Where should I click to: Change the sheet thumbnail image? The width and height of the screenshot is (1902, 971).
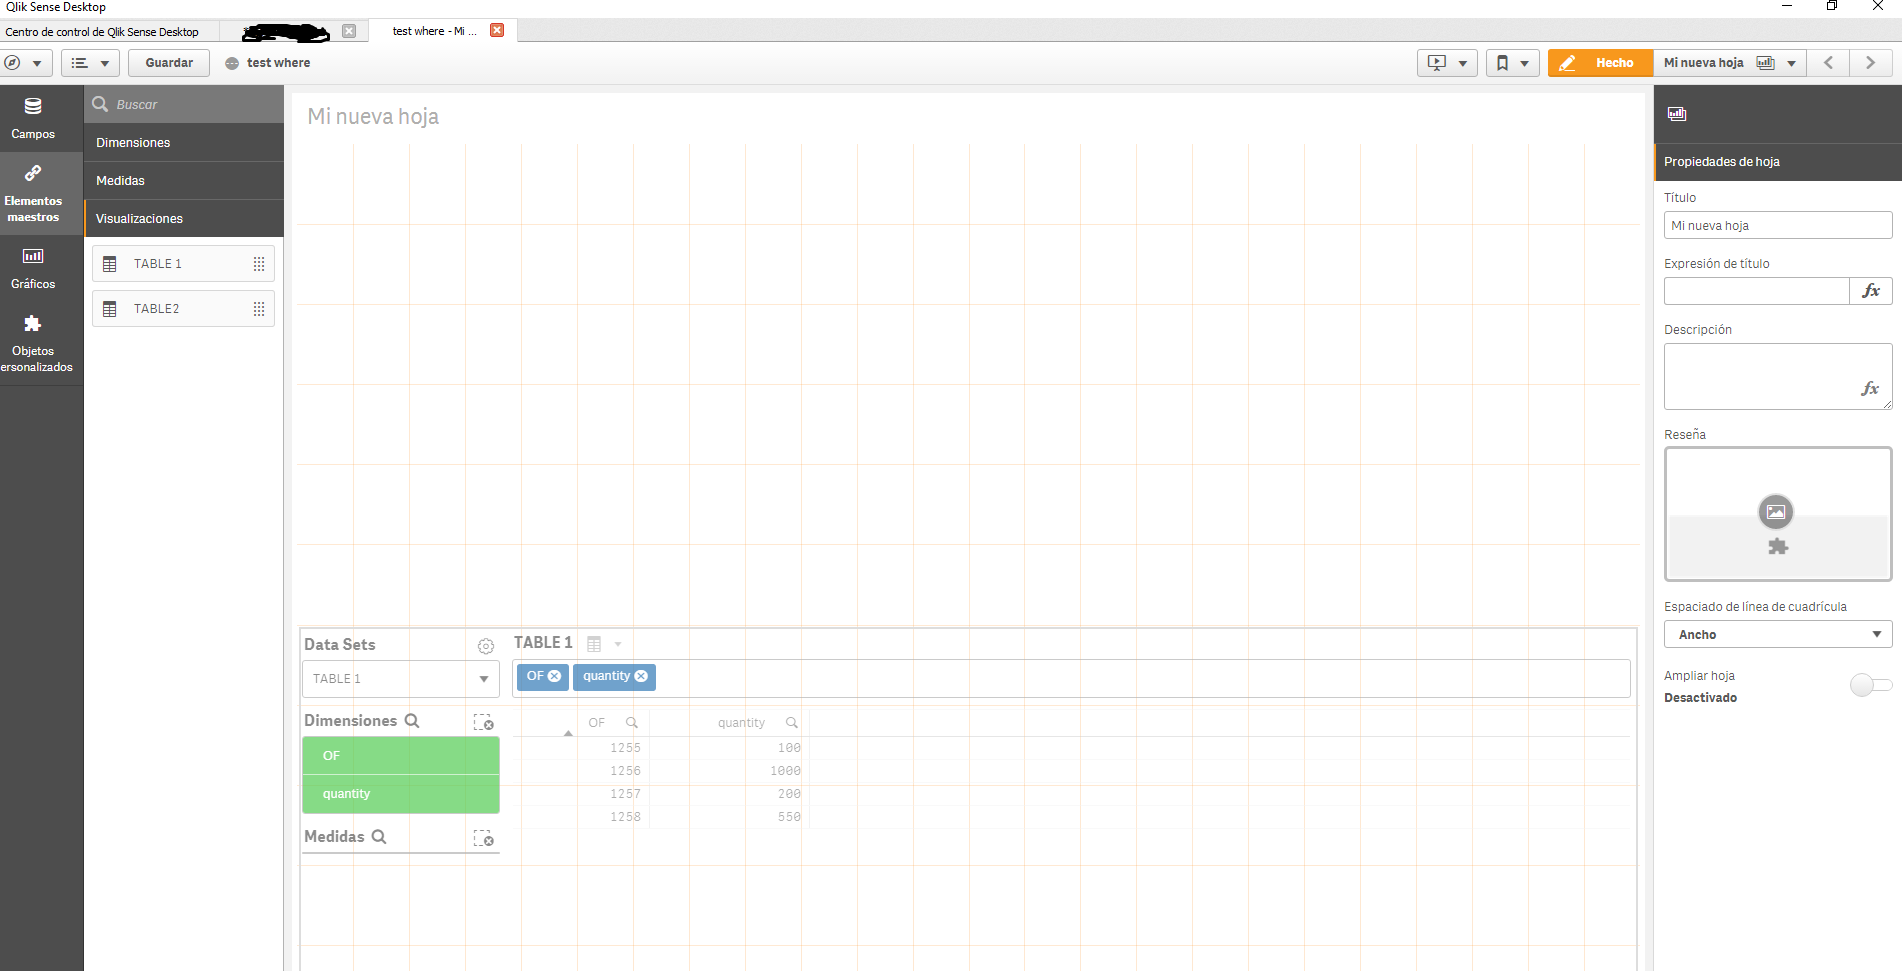(x=1776, y=512)
